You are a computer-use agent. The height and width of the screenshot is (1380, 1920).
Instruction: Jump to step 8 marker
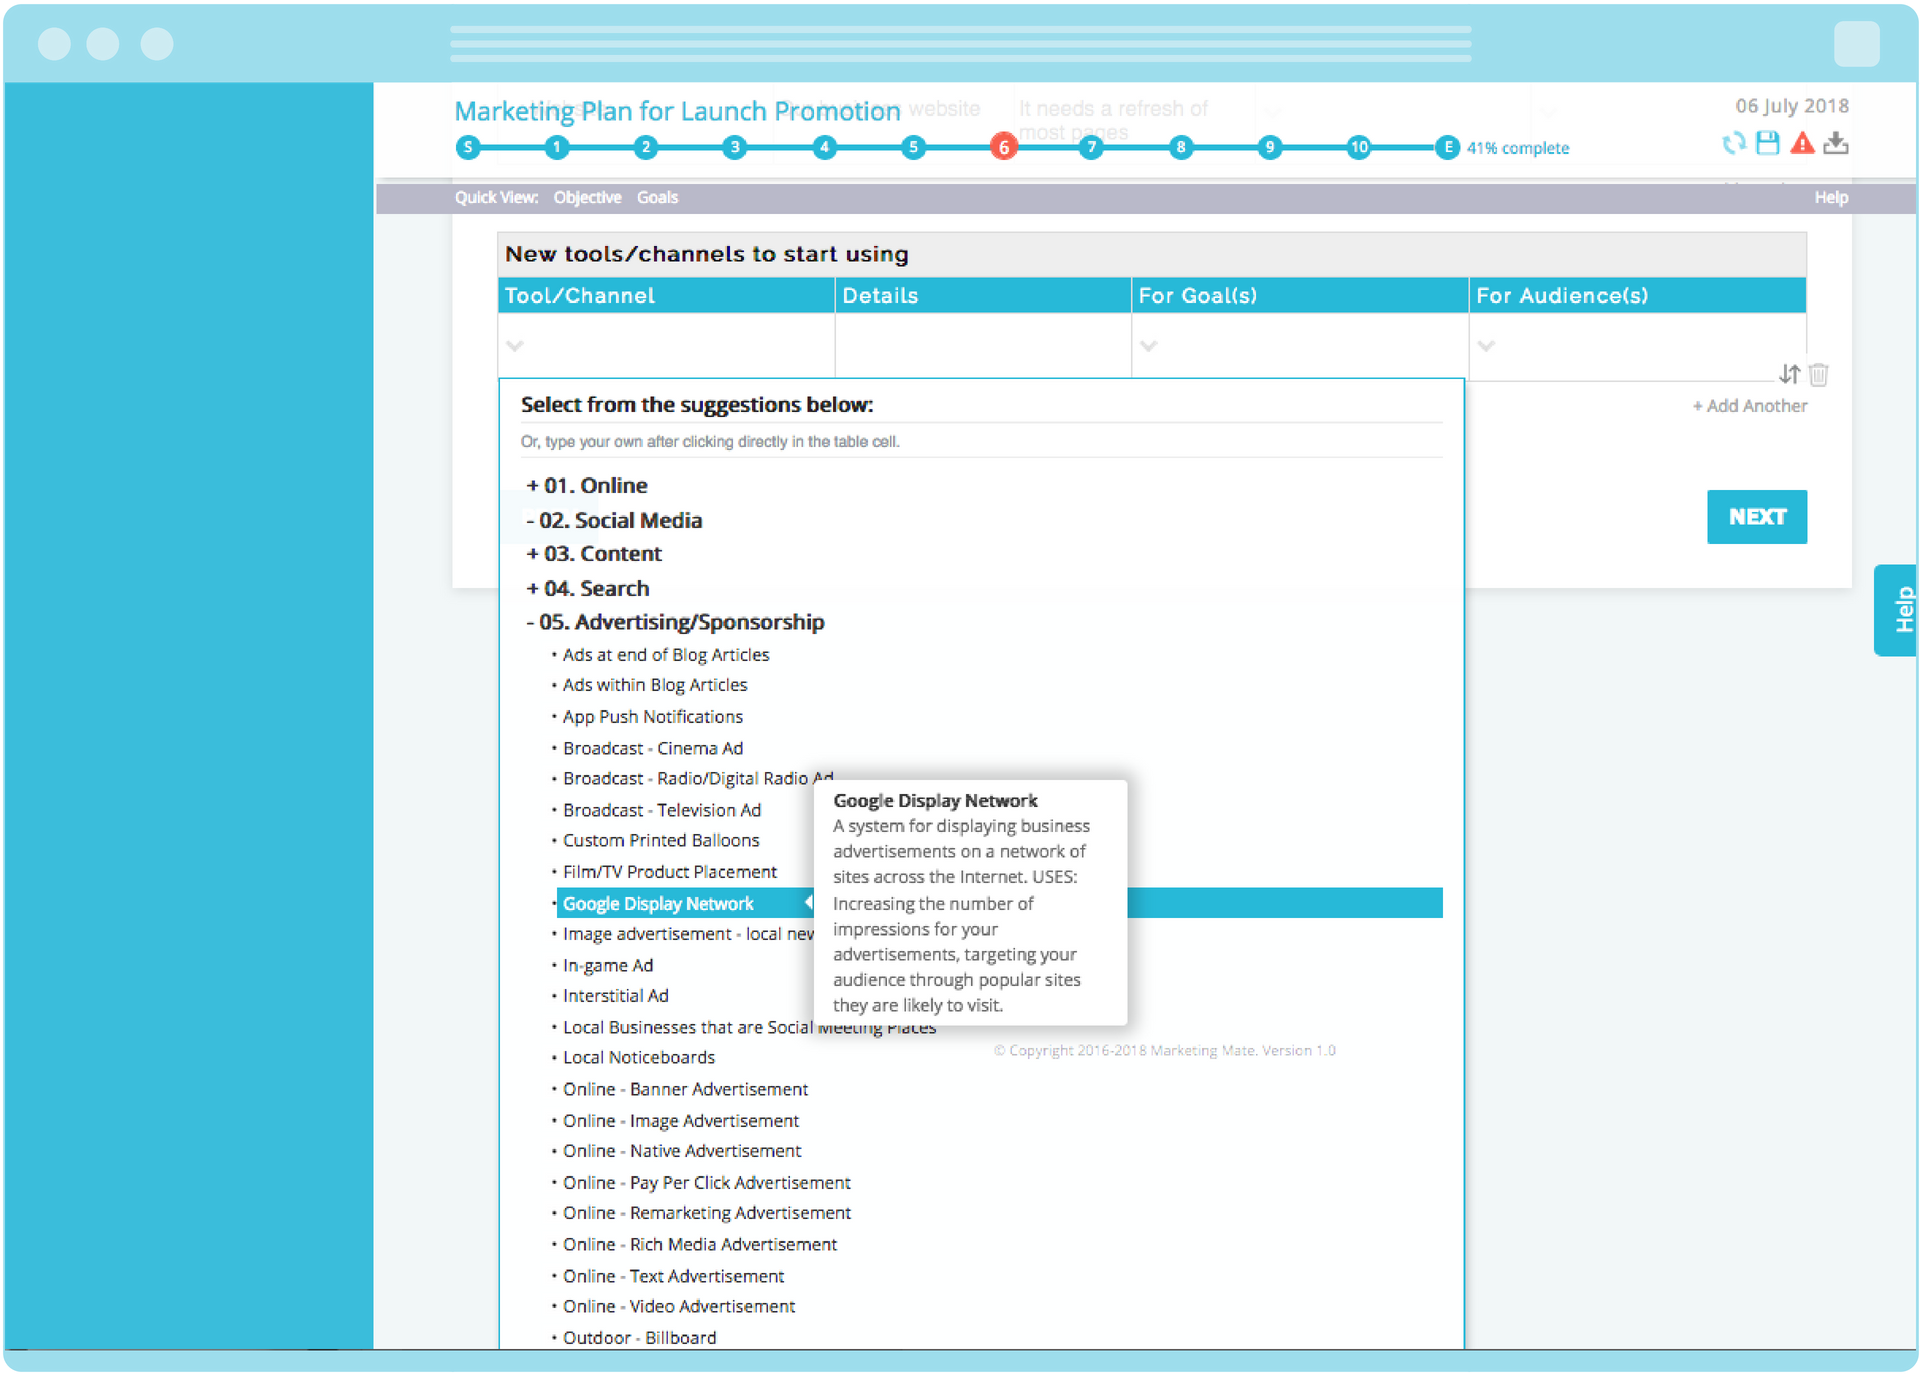tap(1181, 147)
